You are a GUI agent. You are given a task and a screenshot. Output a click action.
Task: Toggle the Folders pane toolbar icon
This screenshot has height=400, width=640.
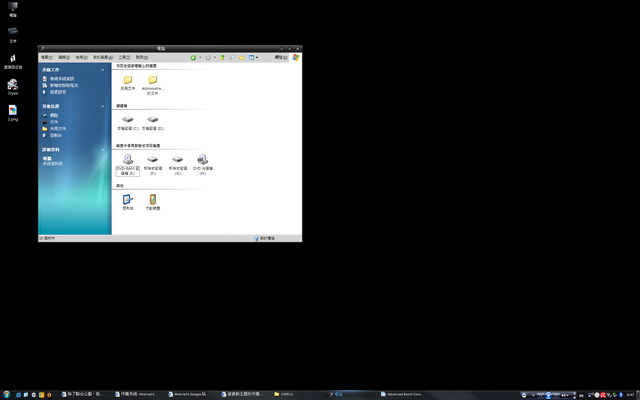(x=242, y=58)
